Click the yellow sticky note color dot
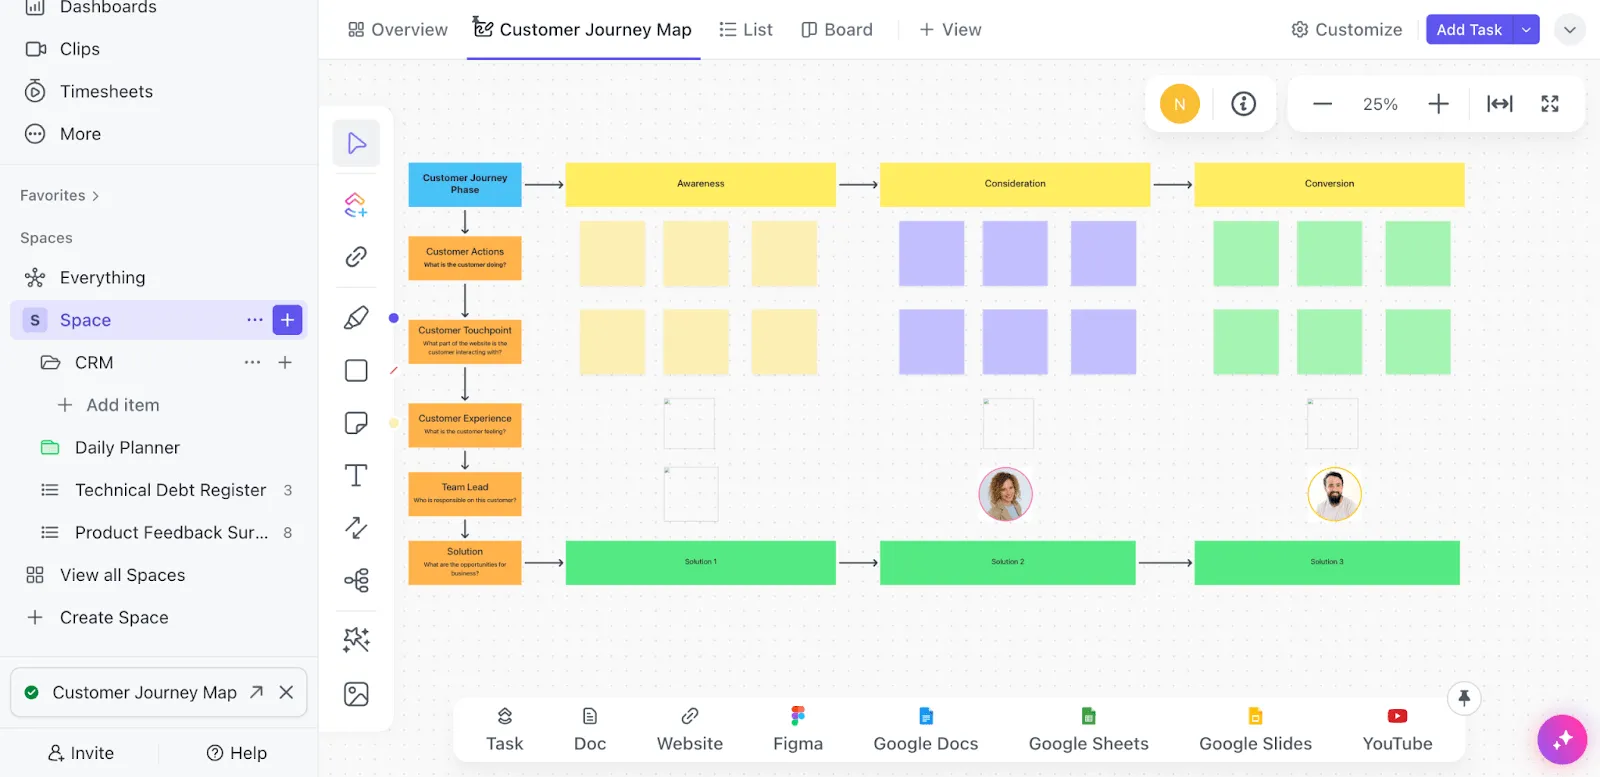The width and height of the screenshot is (1600, 777). click(394, 423)
